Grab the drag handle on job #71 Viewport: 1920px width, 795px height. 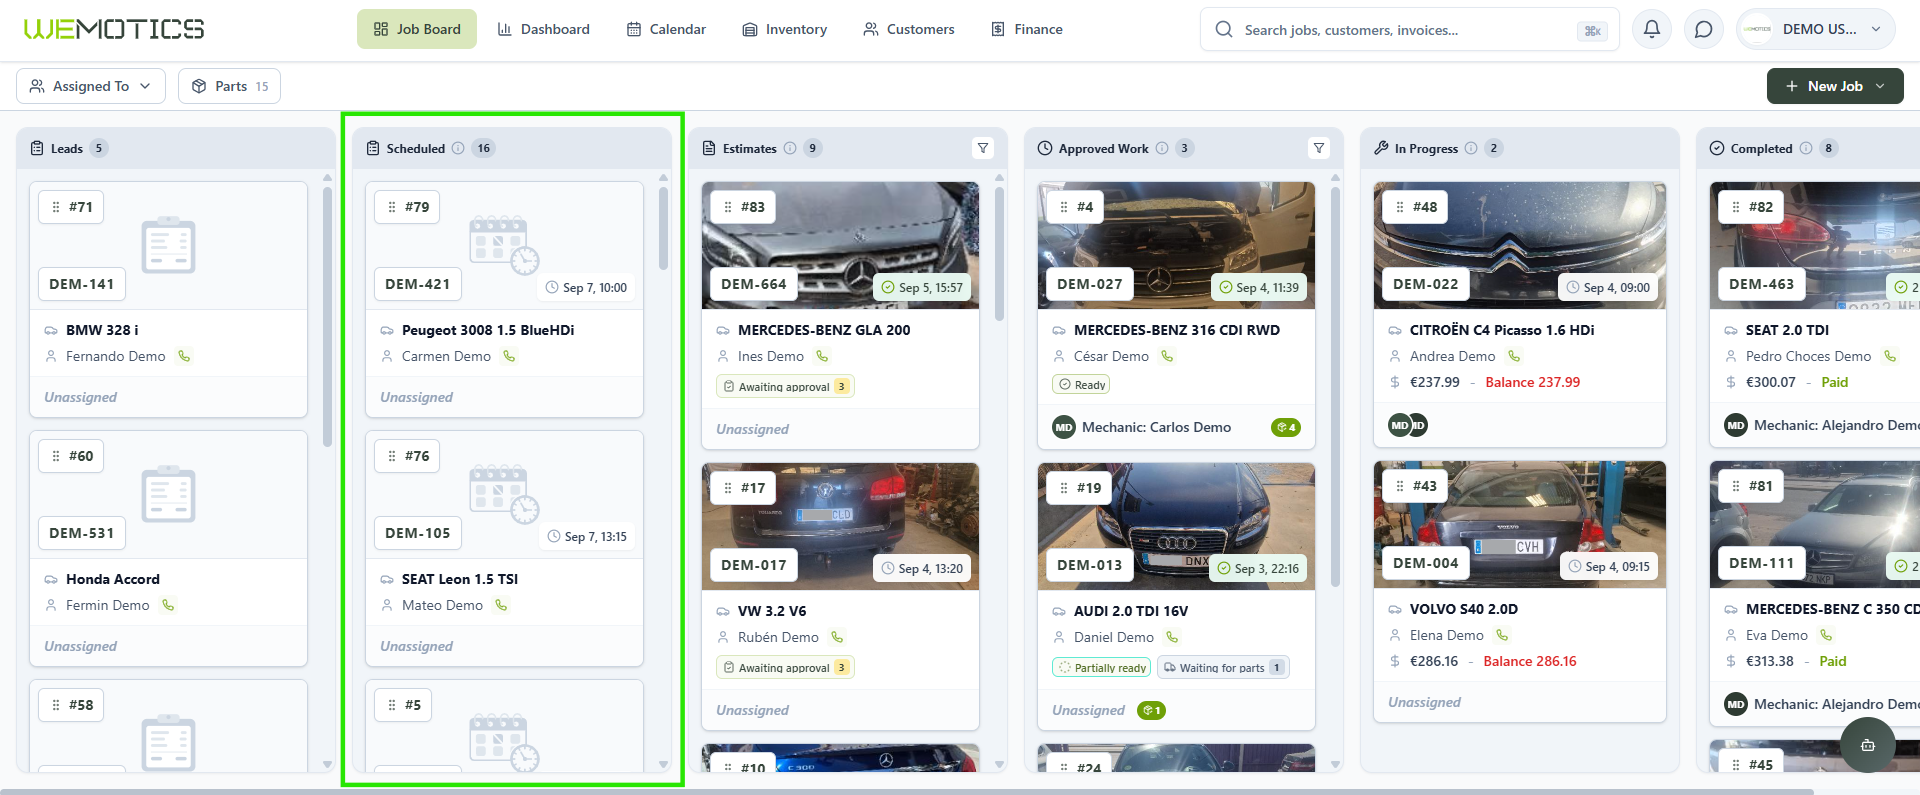click(56, 207)
